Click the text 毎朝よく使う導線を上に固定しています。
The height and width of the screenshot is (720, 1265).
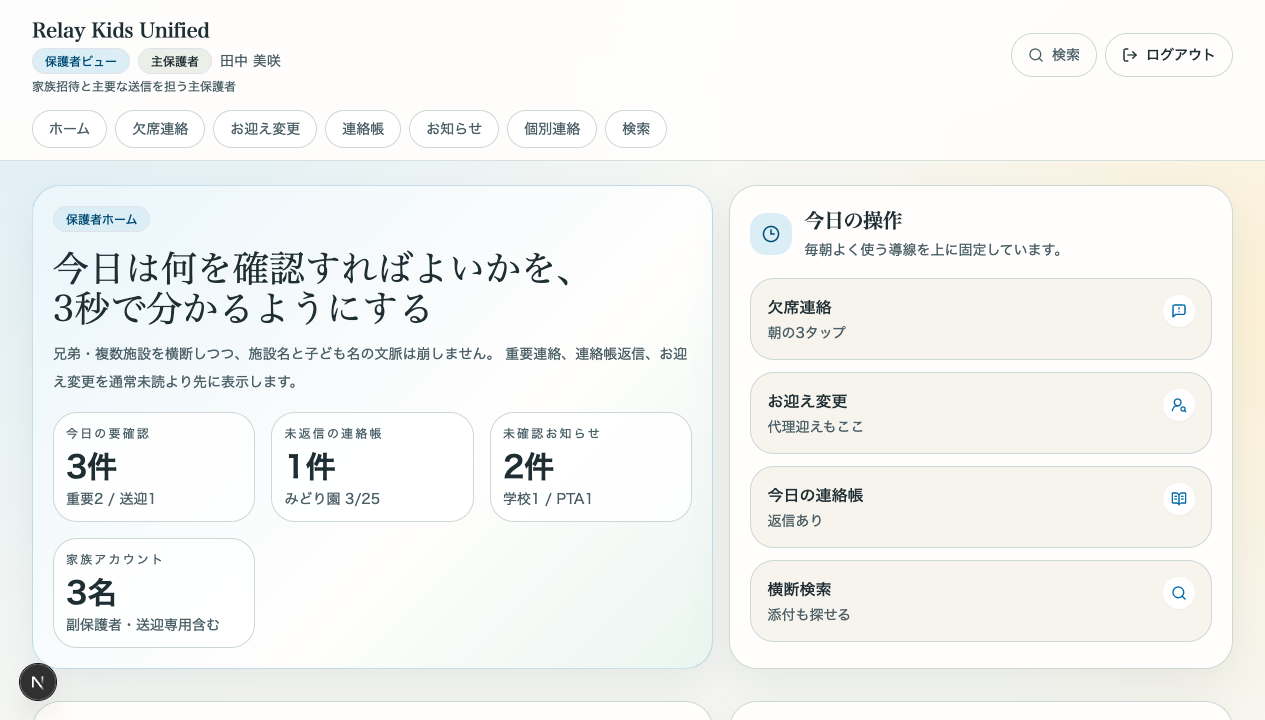click(936, 250)
